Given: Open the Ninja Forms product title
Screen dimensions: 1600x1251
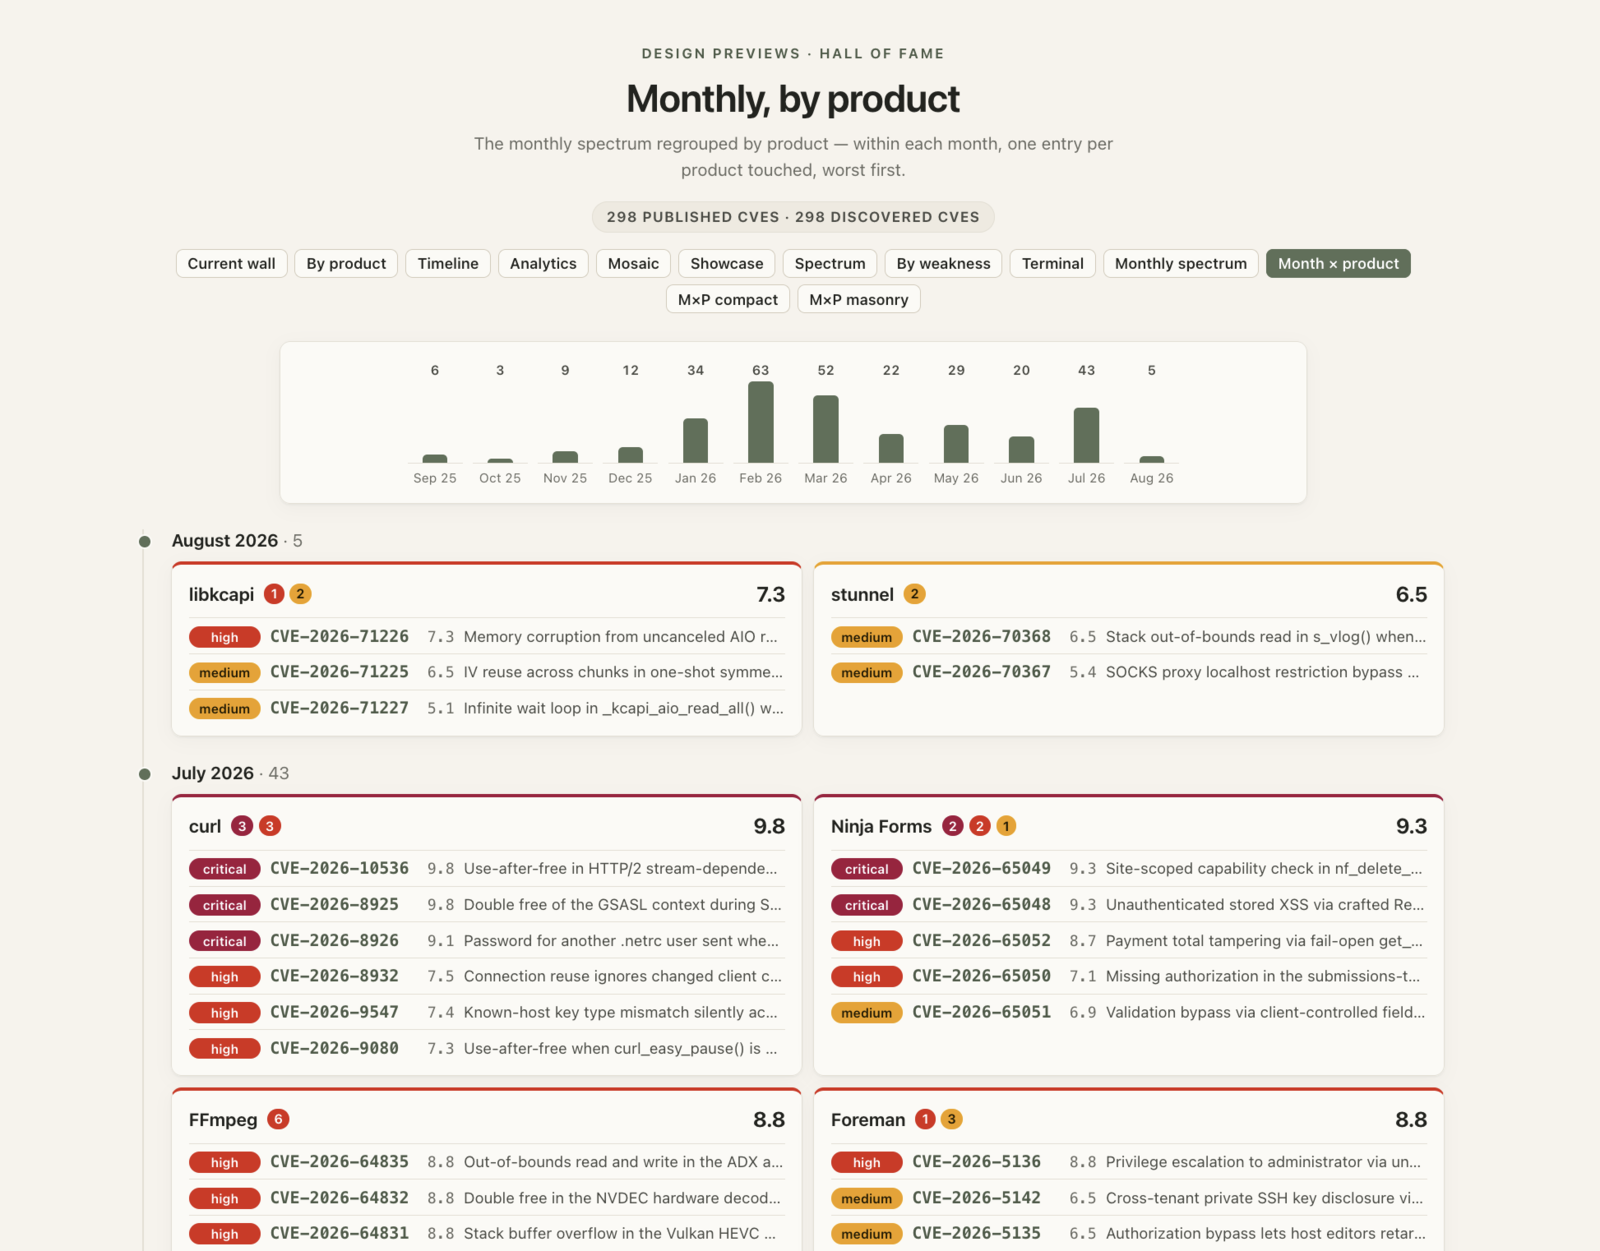Looking at the screenshot, I should tap(881, 826).
